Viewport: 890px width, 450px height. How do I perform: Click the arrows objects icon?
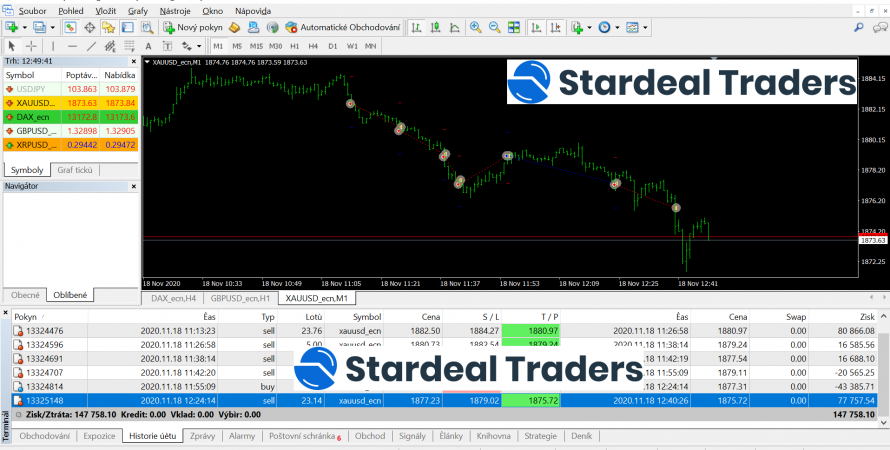coord(186,46)
